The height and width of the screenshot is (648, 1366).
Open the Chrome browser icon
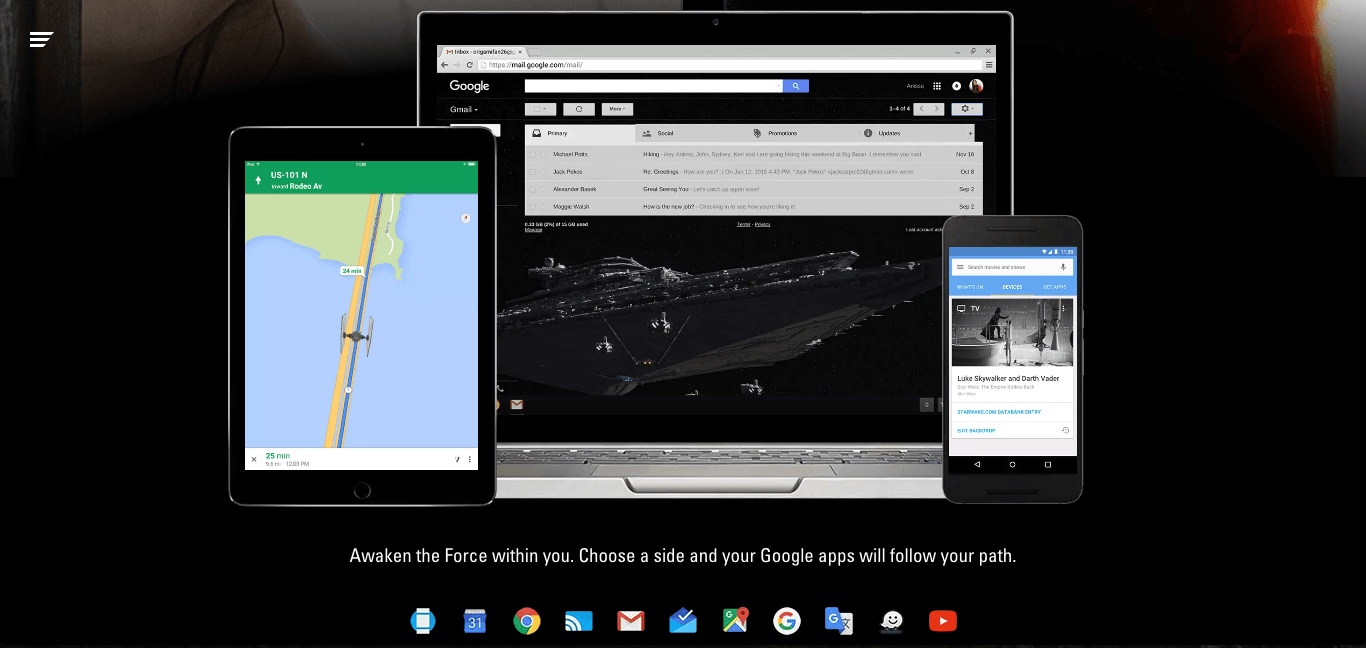(527, 620)
